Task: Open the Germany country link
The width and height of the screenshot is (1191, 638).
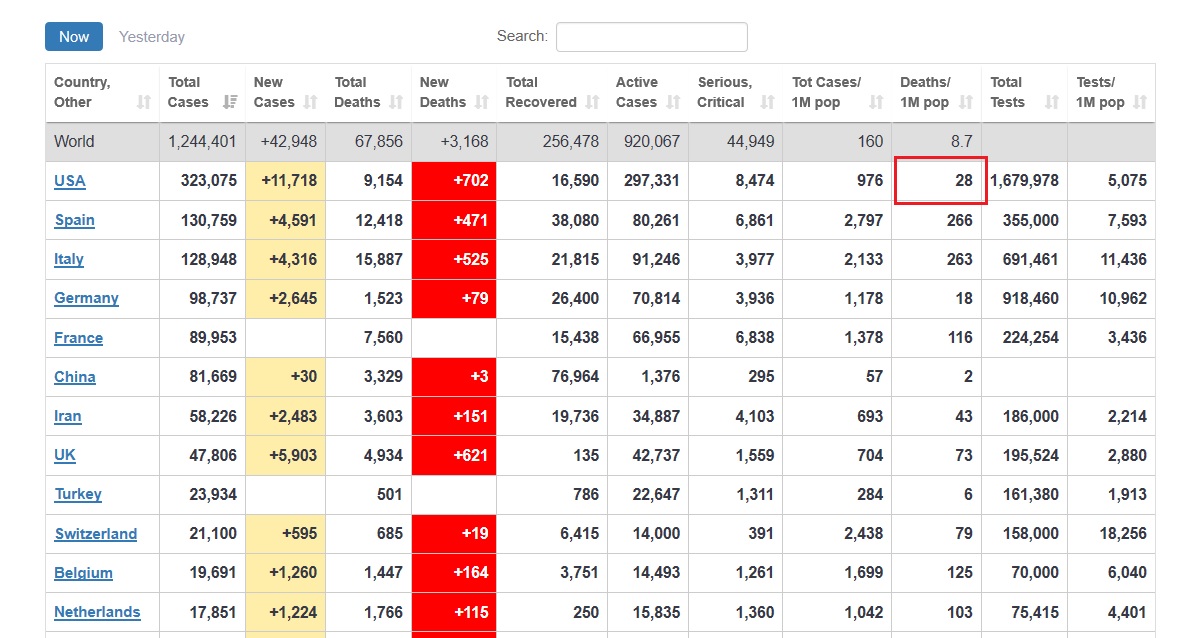Action: [x=87, y=298]
